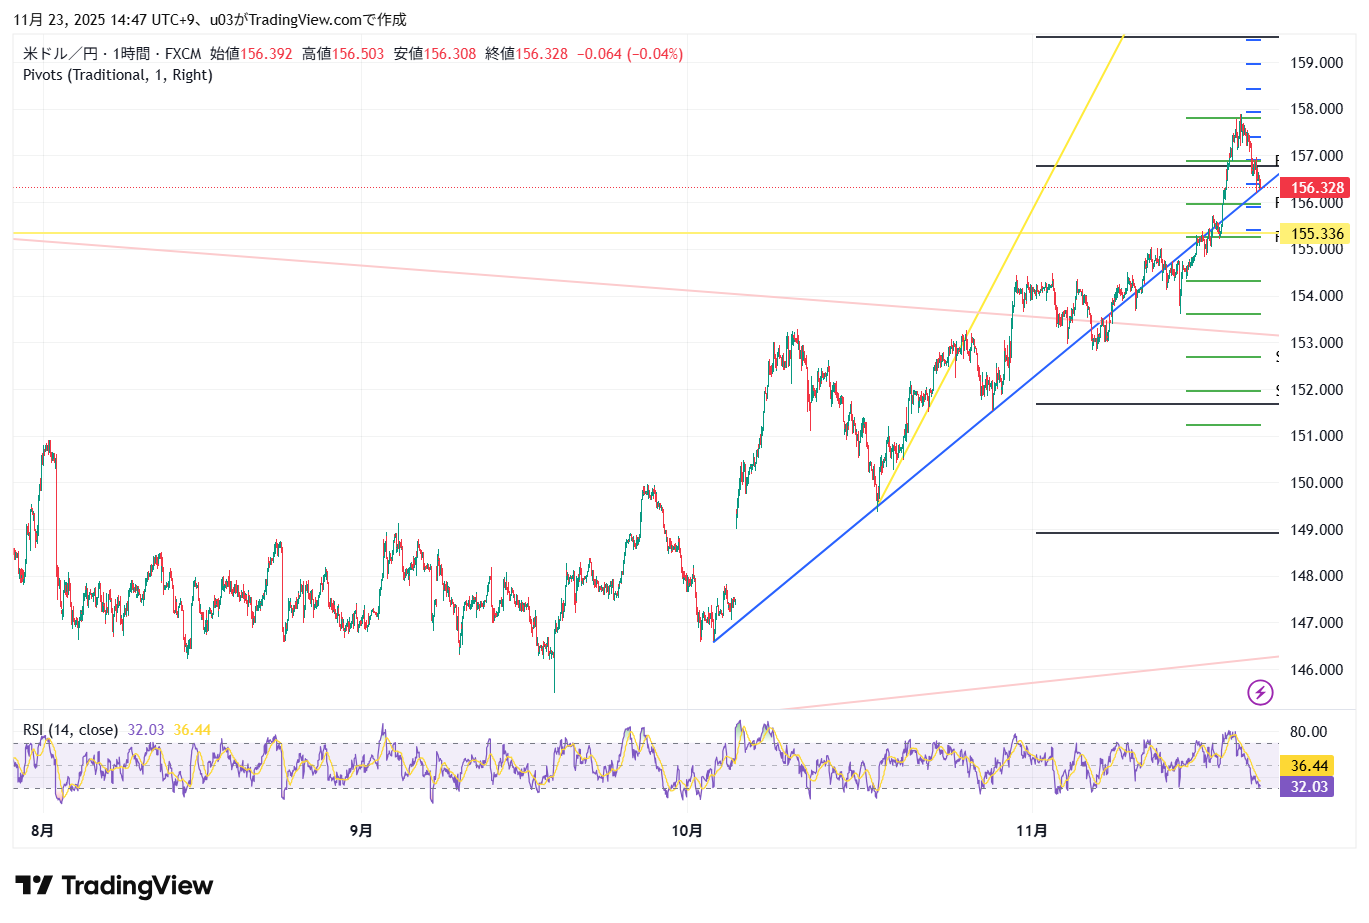Click the purple 32.03 RSI axis label
The width and height of the screenshot is (1369, 923).
[x=1309, y=787]
